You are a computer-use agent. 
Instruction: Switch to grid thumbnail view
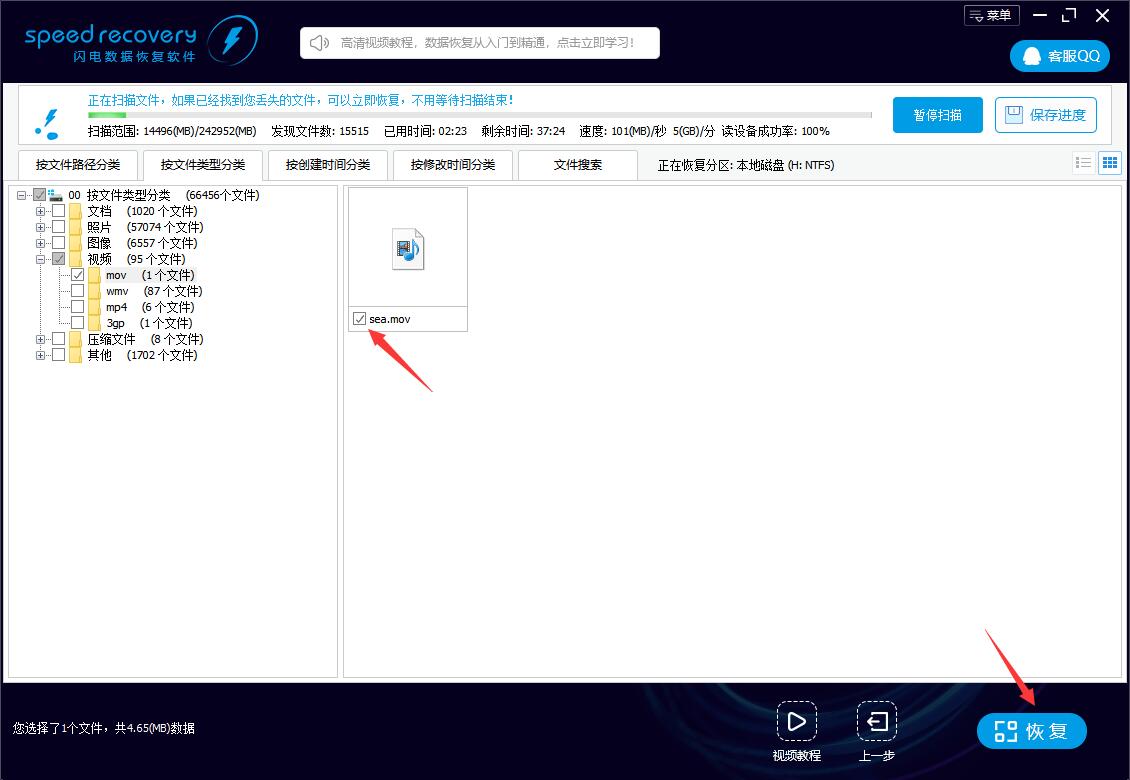(x=1110, y=162)
